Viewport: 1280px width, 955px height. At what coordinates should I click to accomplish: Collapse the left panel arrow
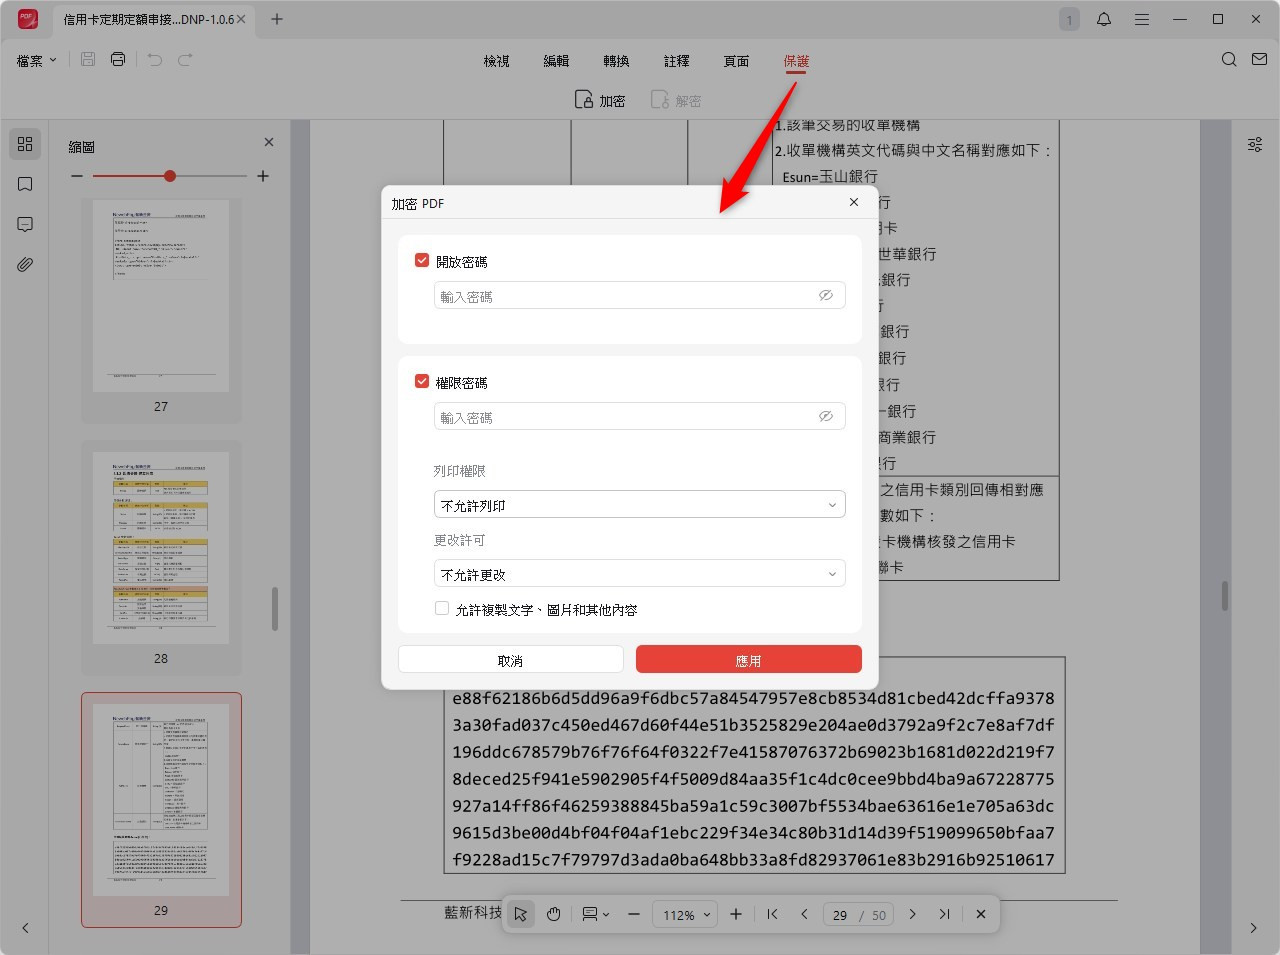[25, 928]
